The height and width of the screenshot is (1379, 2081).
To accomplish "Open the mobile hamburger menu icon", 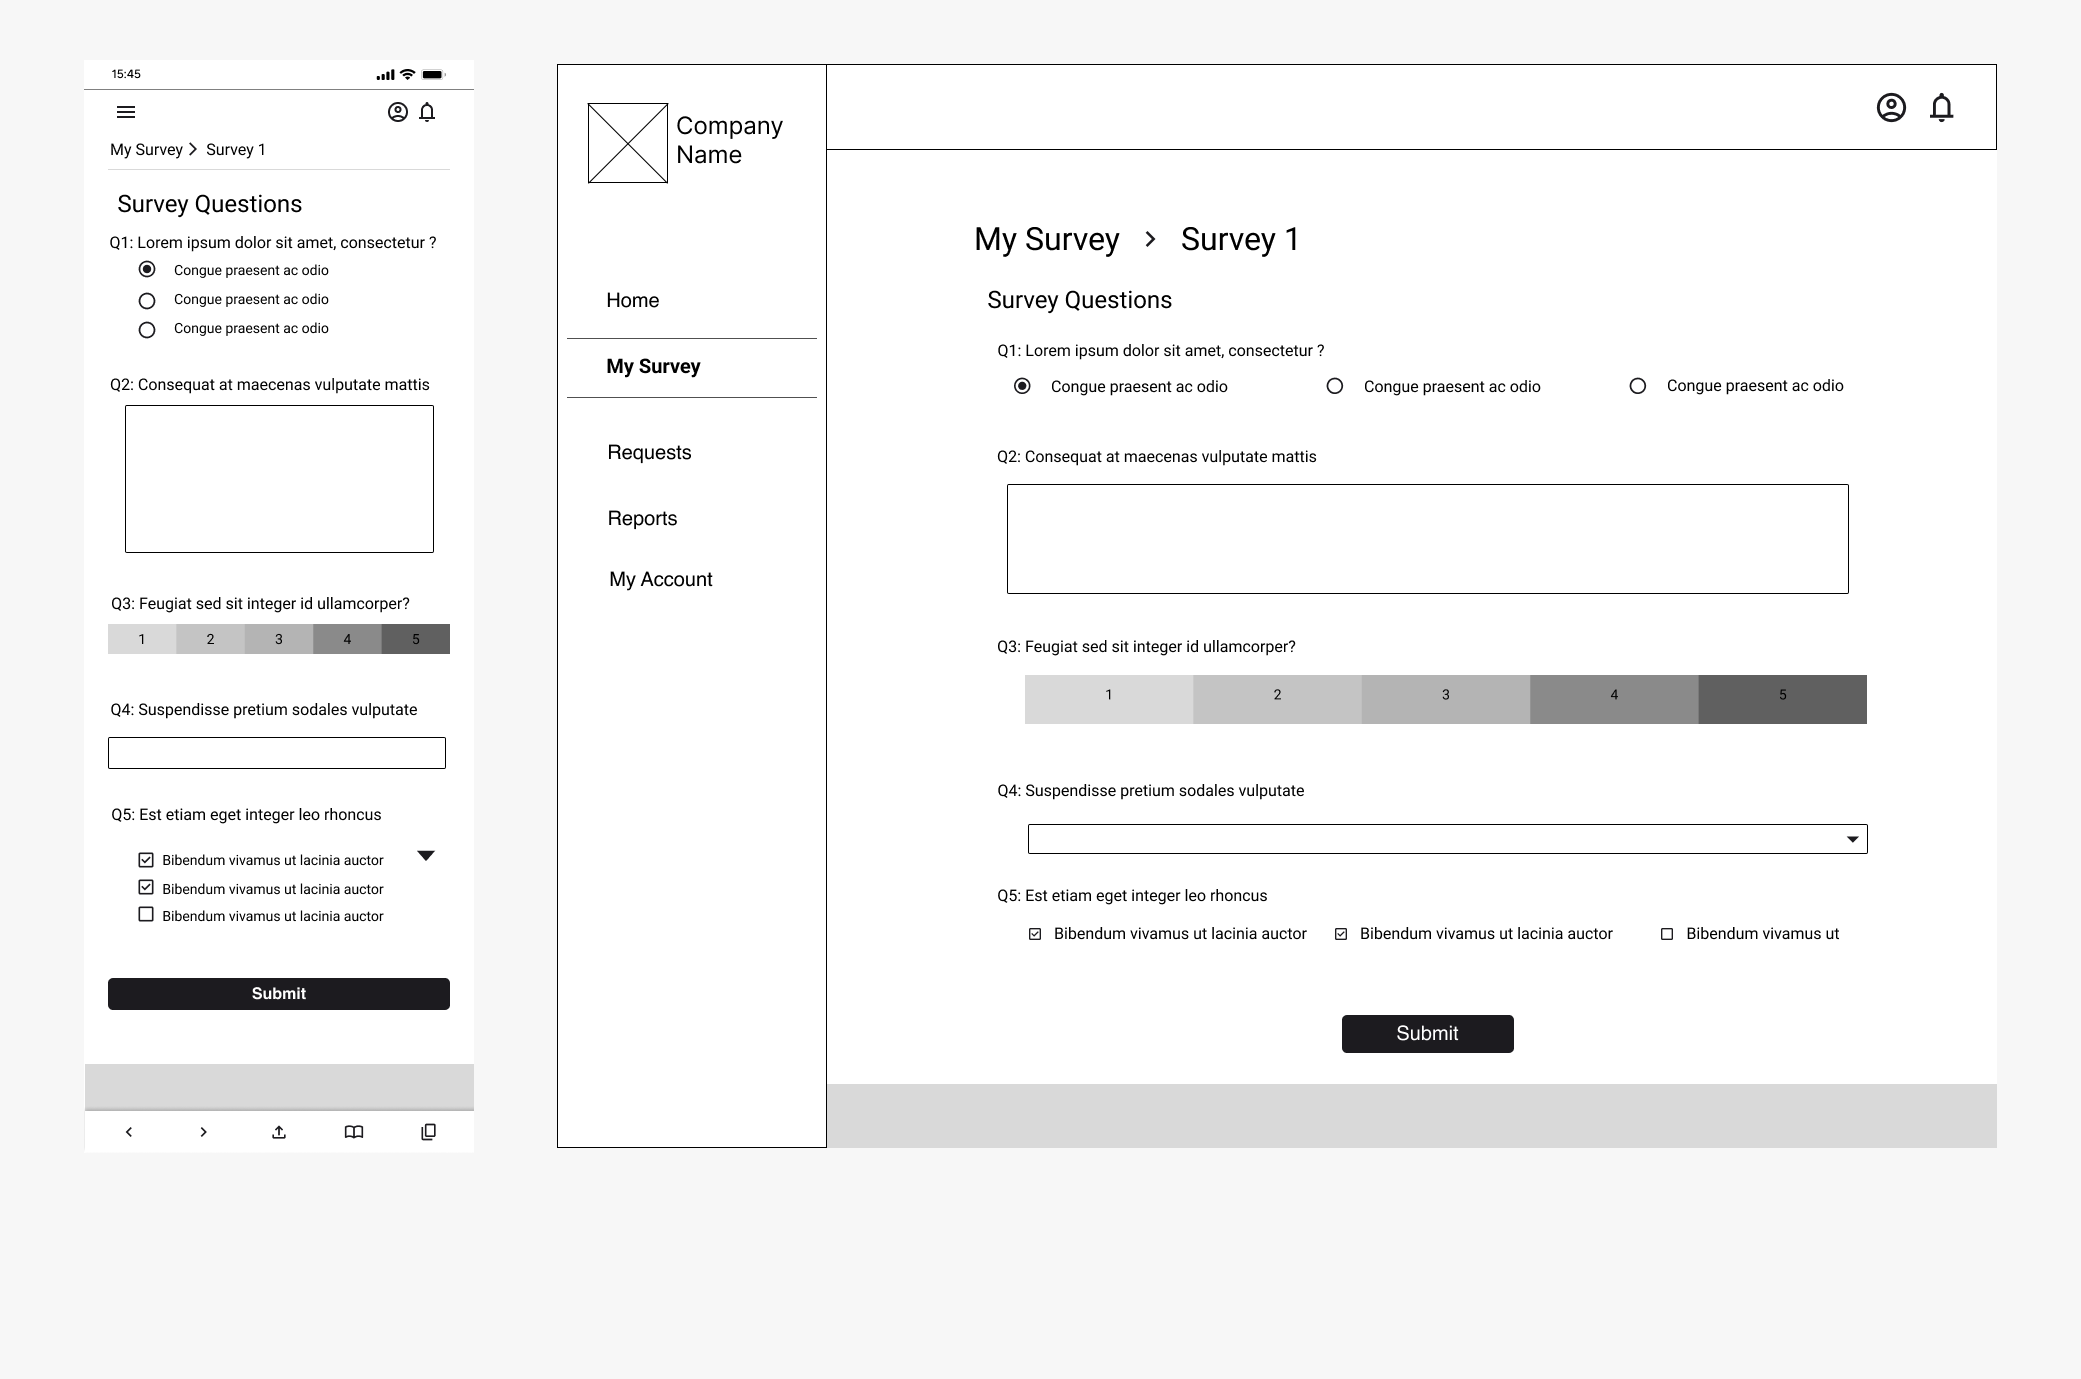I will pyautogui.click(x=126, y=112).
